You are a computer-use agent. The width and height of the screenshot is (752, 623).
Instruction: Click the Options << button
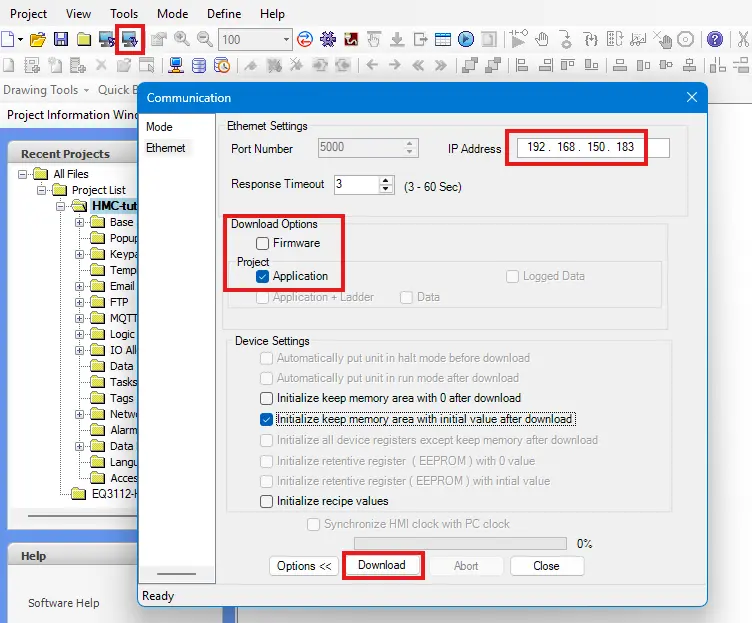(x=304, y=565)
